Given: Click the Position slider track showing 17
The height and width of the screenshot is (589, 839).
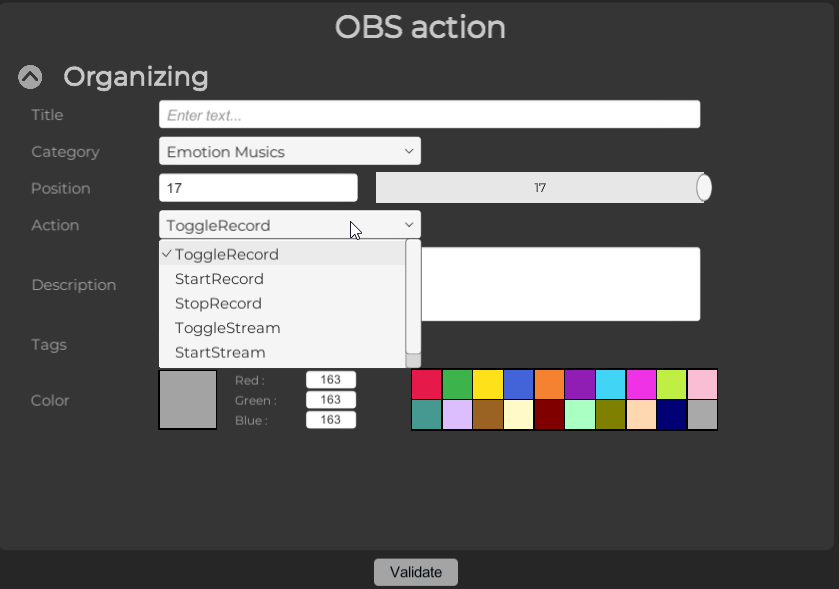Looking at the screenshot, I should (x=539, y=188).
